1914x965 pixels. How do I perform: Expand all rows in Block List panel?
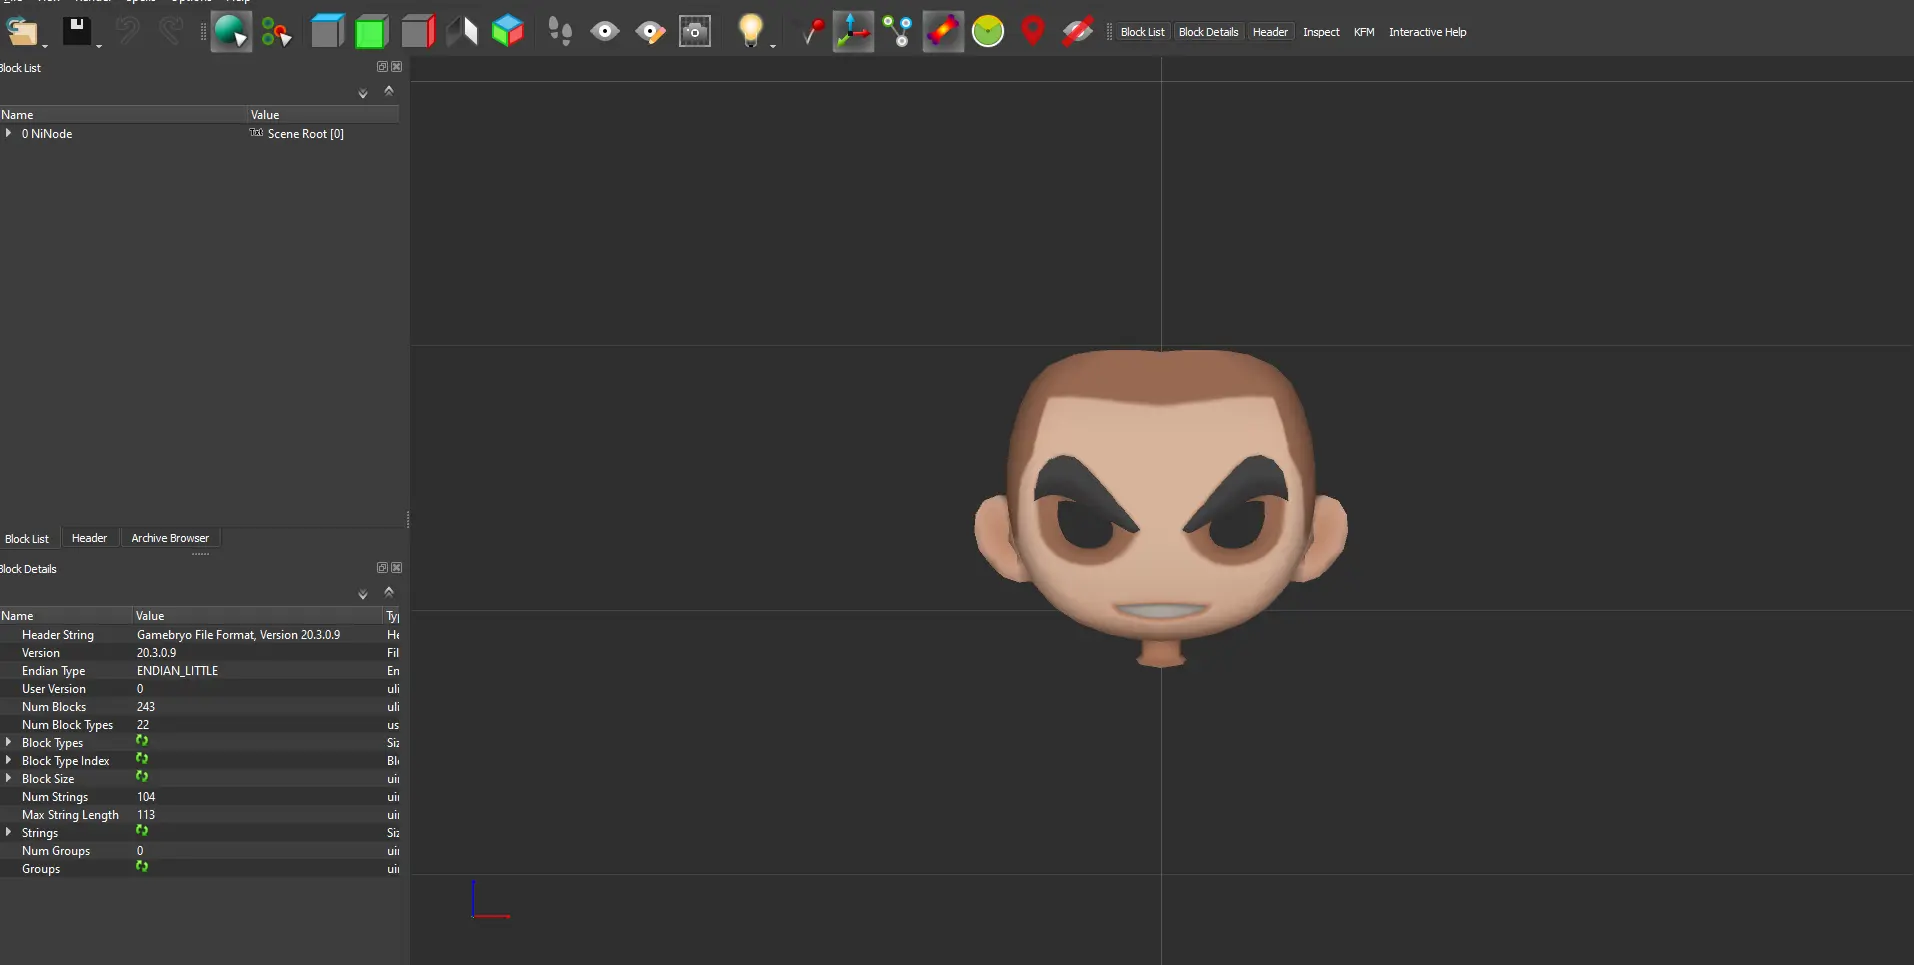point(363,93)
